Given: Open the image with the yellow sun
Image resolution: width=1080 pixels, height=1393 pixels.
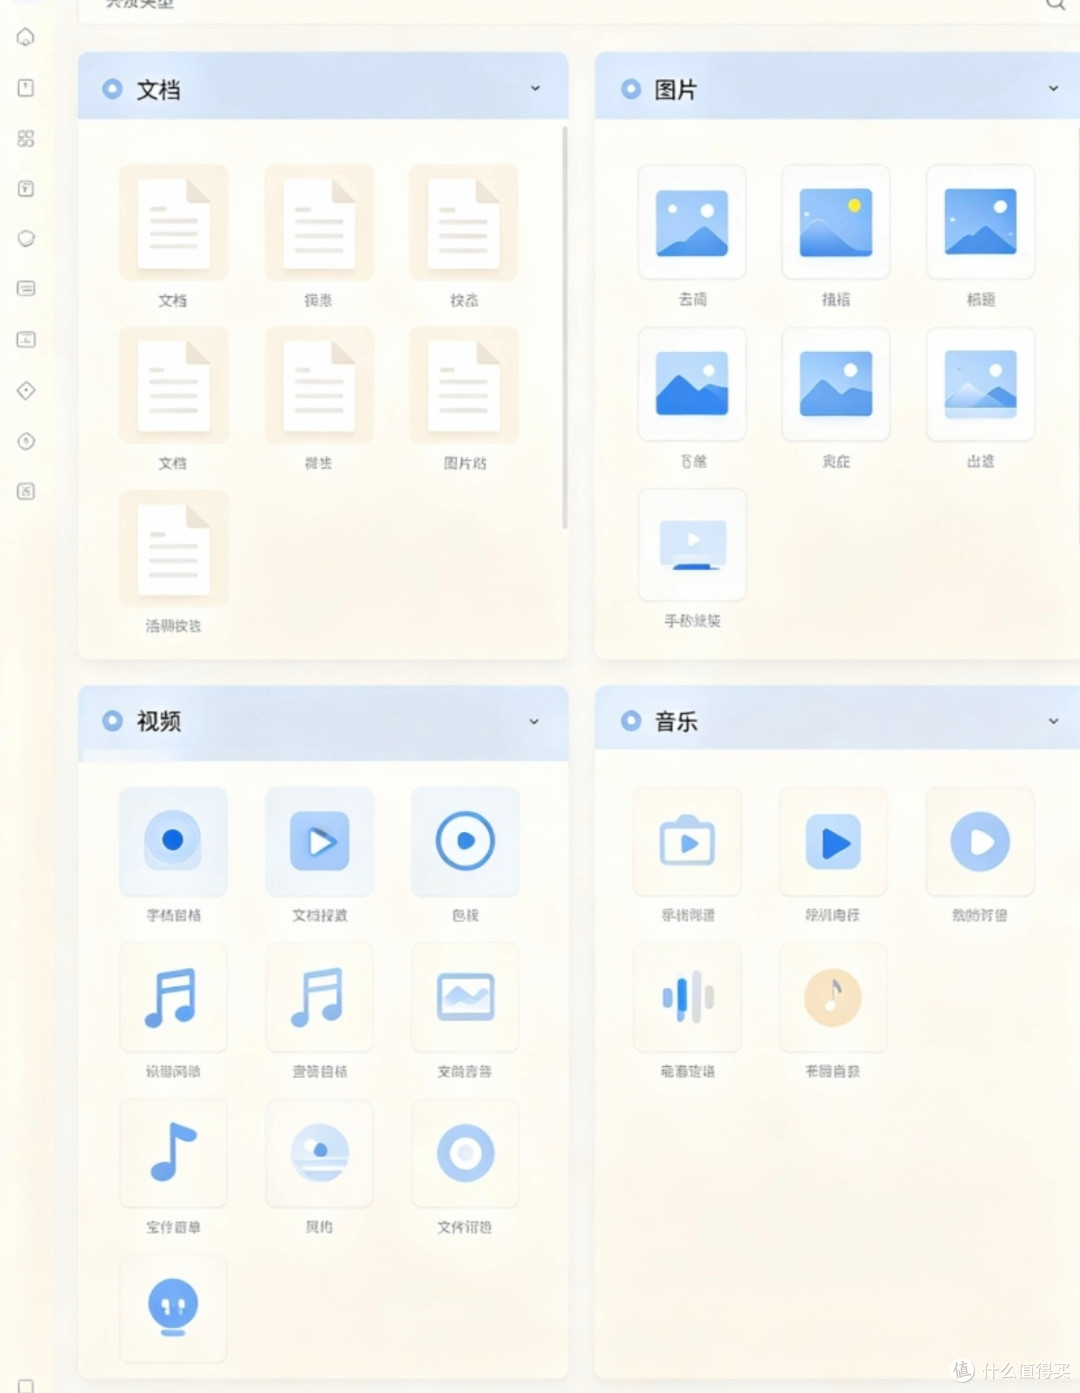Looking at the screenshot, I should [x=836, y=222].
